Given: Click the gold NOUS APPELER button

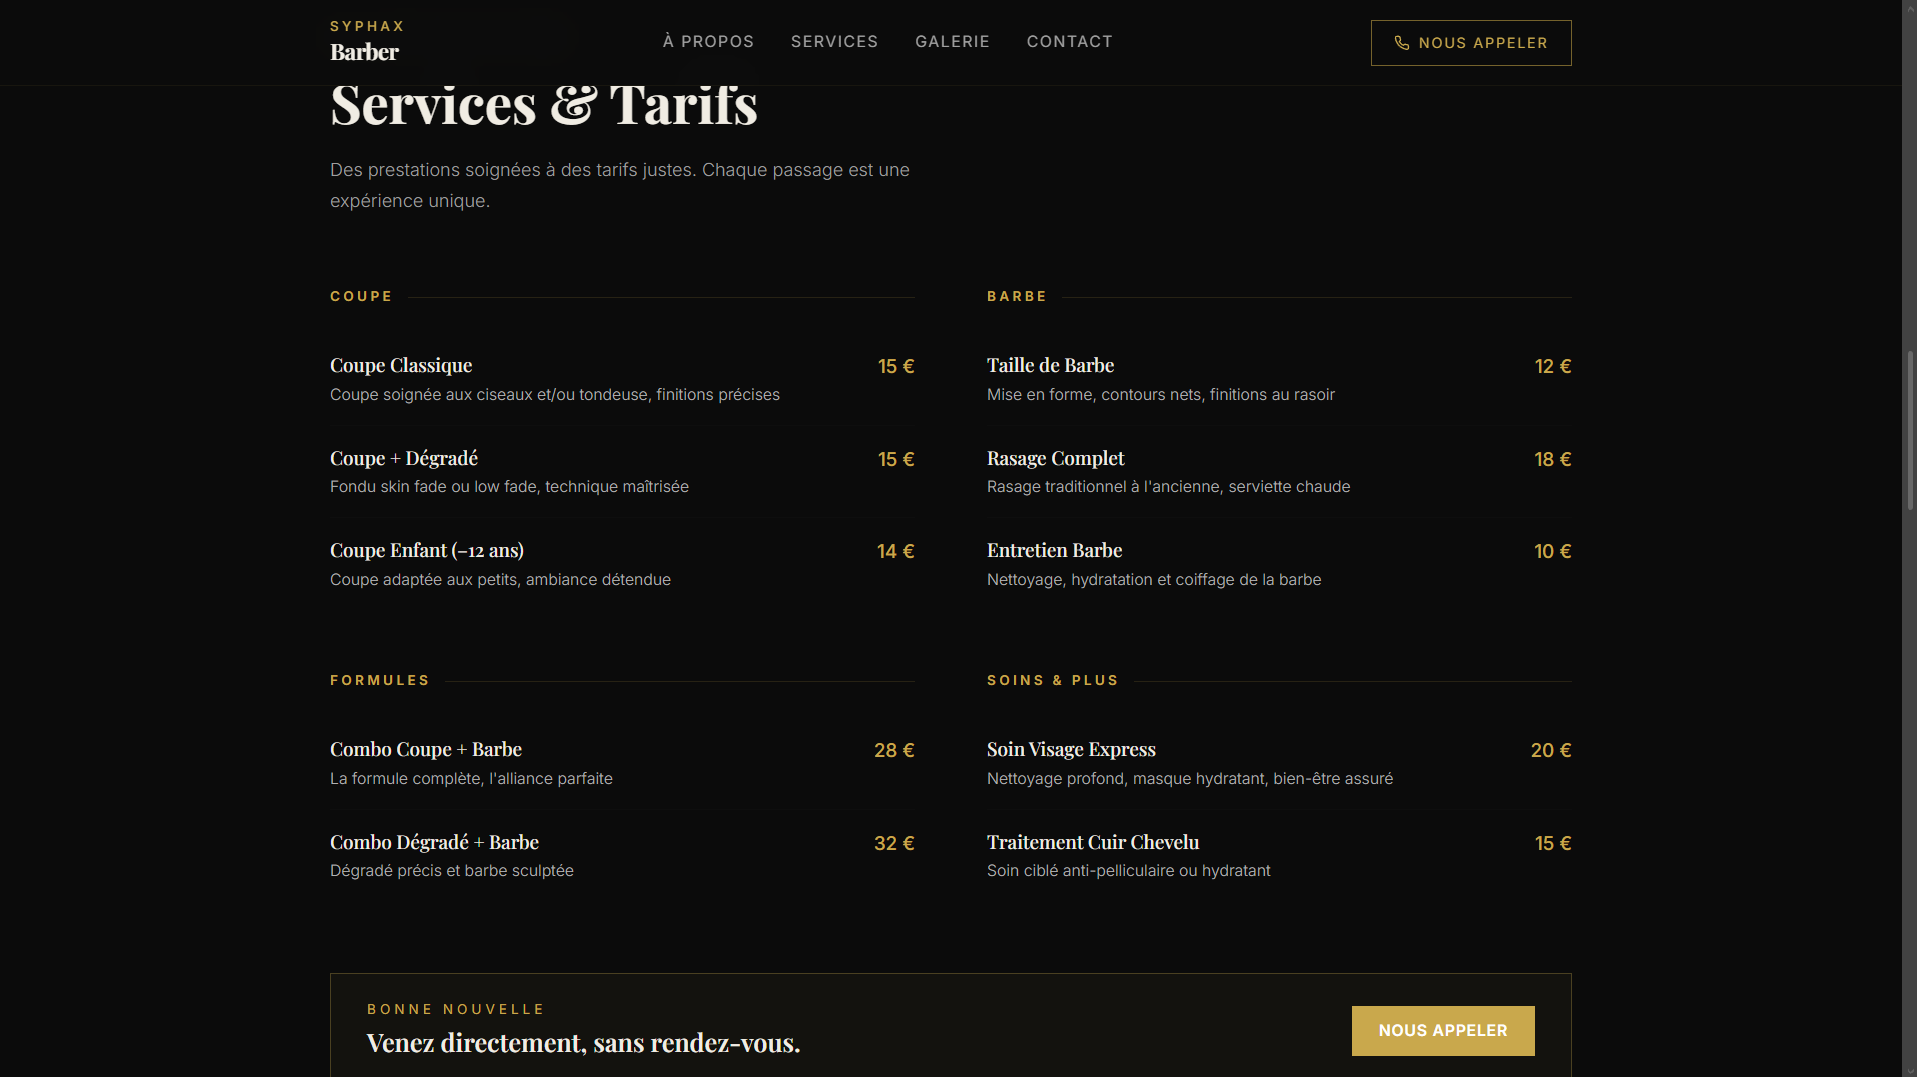Looking at the screenshot, I should tap(1442, 1031).
